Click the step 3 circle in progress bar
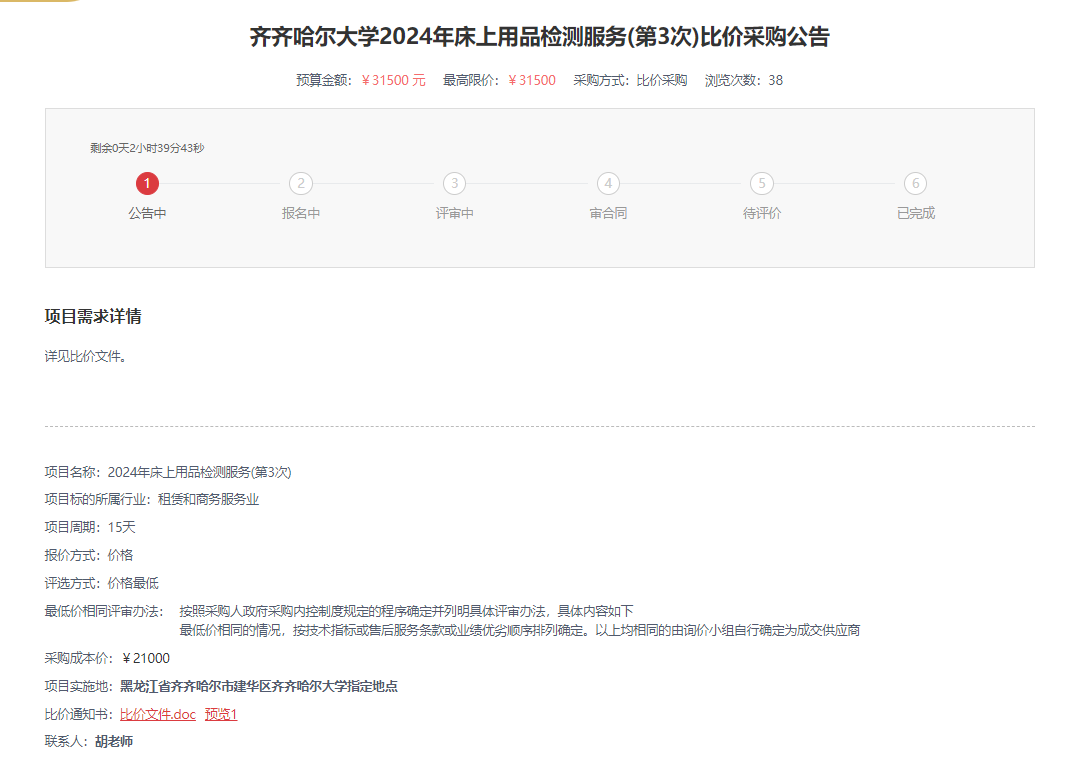This screenshot has width=1080, height=759. point(455,183)
